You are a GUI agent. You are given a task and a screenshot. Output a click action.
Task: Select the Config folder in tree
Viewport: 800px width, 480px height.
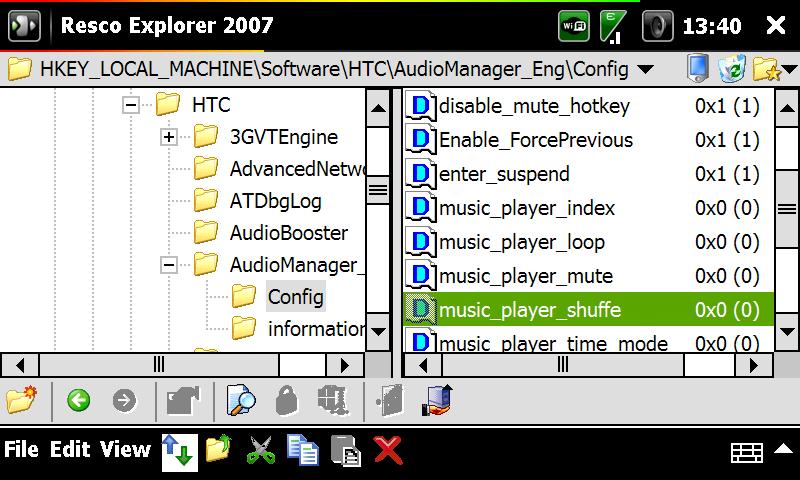pyautogui.click(x=296, y=296)
